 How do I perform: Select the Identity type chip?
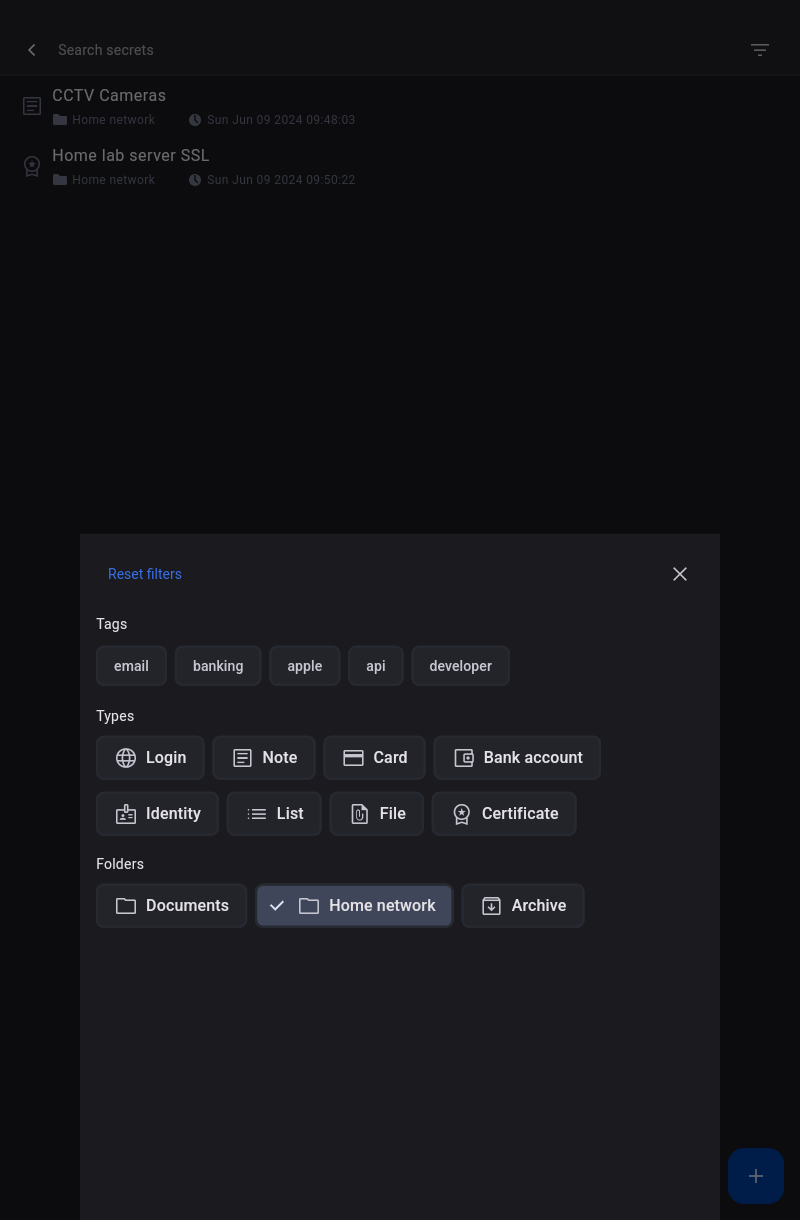pos(157,814)
